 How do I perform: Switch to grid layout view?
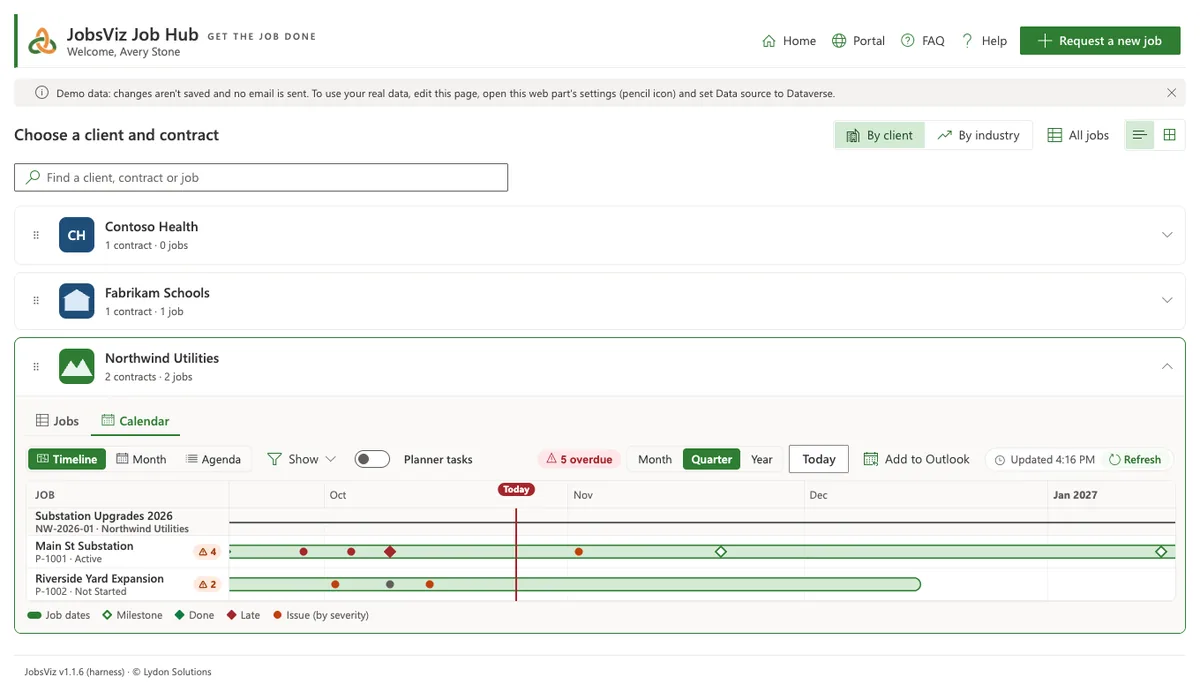1169,135
